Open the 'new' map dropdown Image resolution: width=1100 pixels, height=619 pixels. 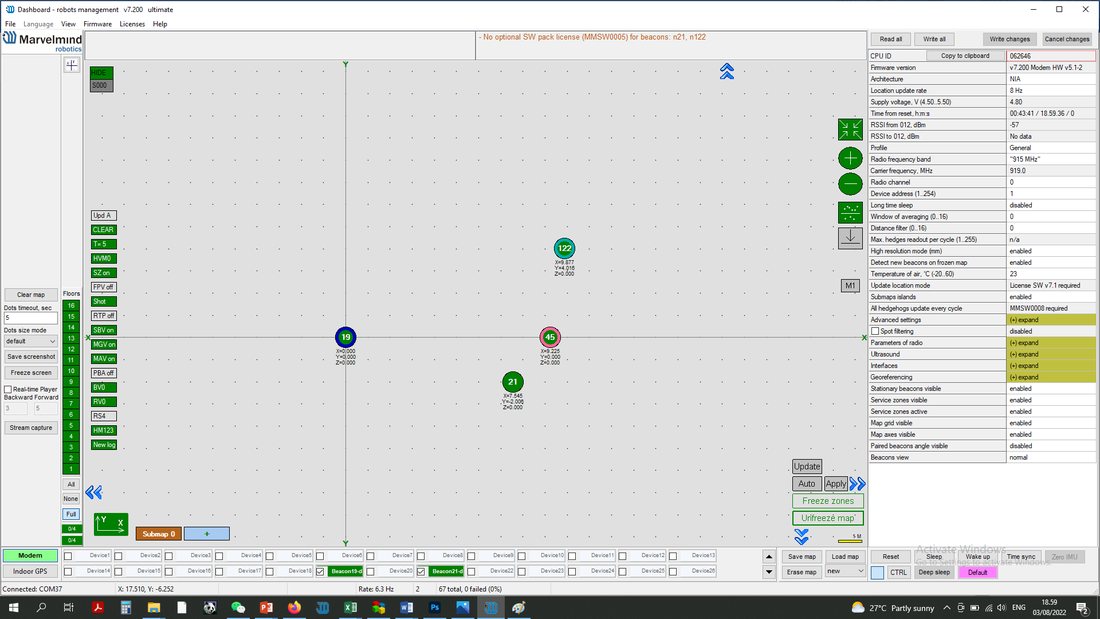click(x=845, y=571)
